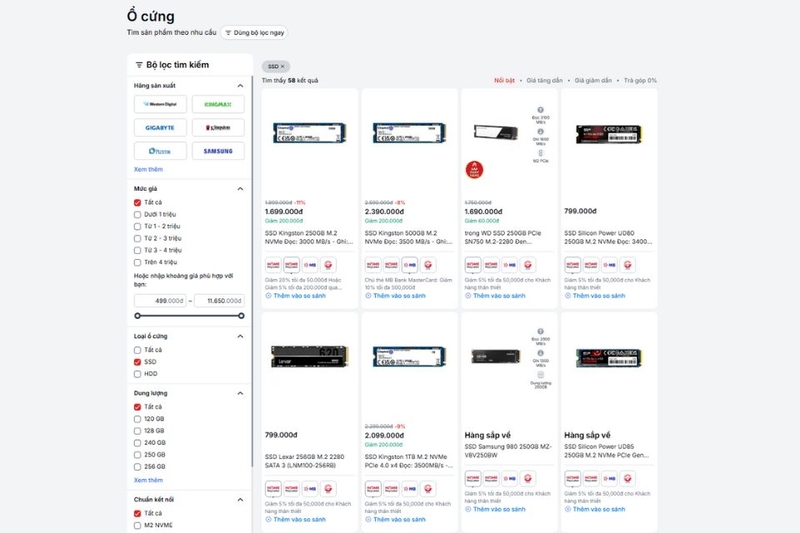Open the Silicon Power UD85 SSD product image
Image resolution: width=800 pixels, height=533 pixels.
coord(609,358)
